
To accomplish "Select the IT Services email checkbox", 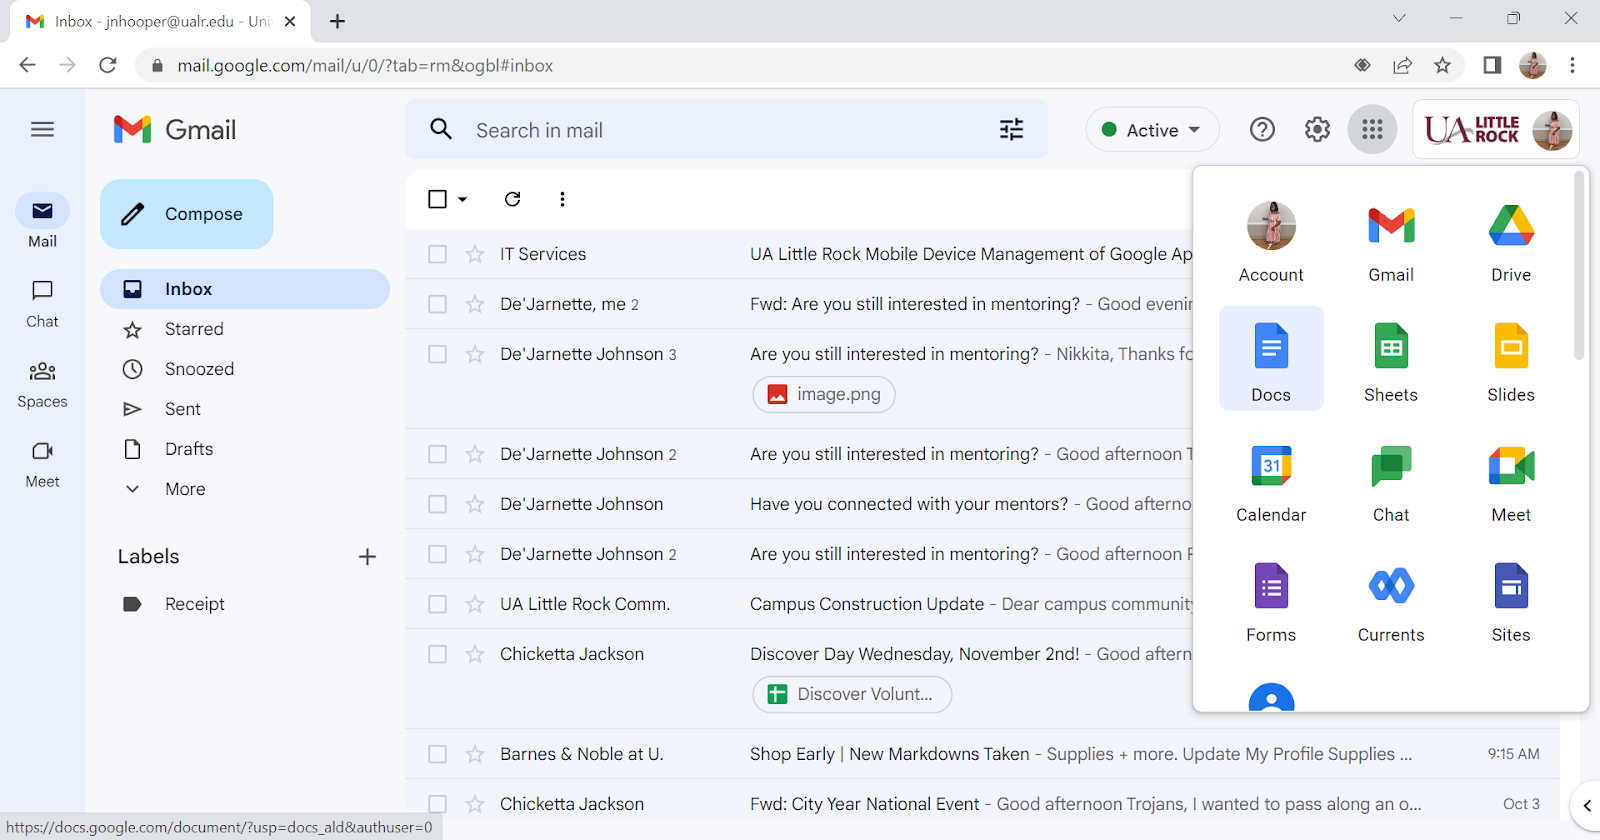I will click(437, 254).
